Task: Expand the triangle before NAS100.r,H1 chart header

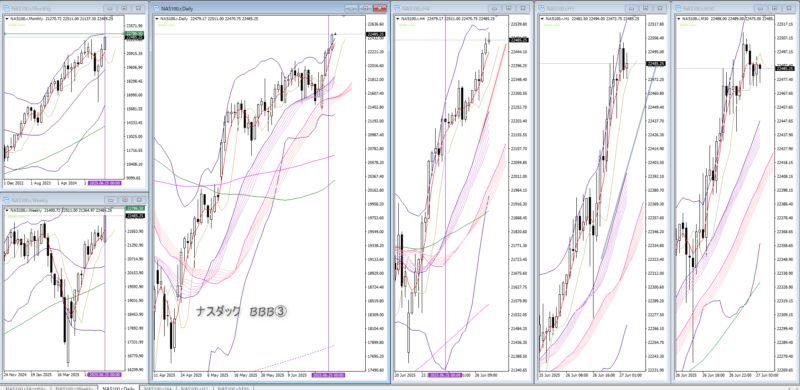Action: coord(543,18)
